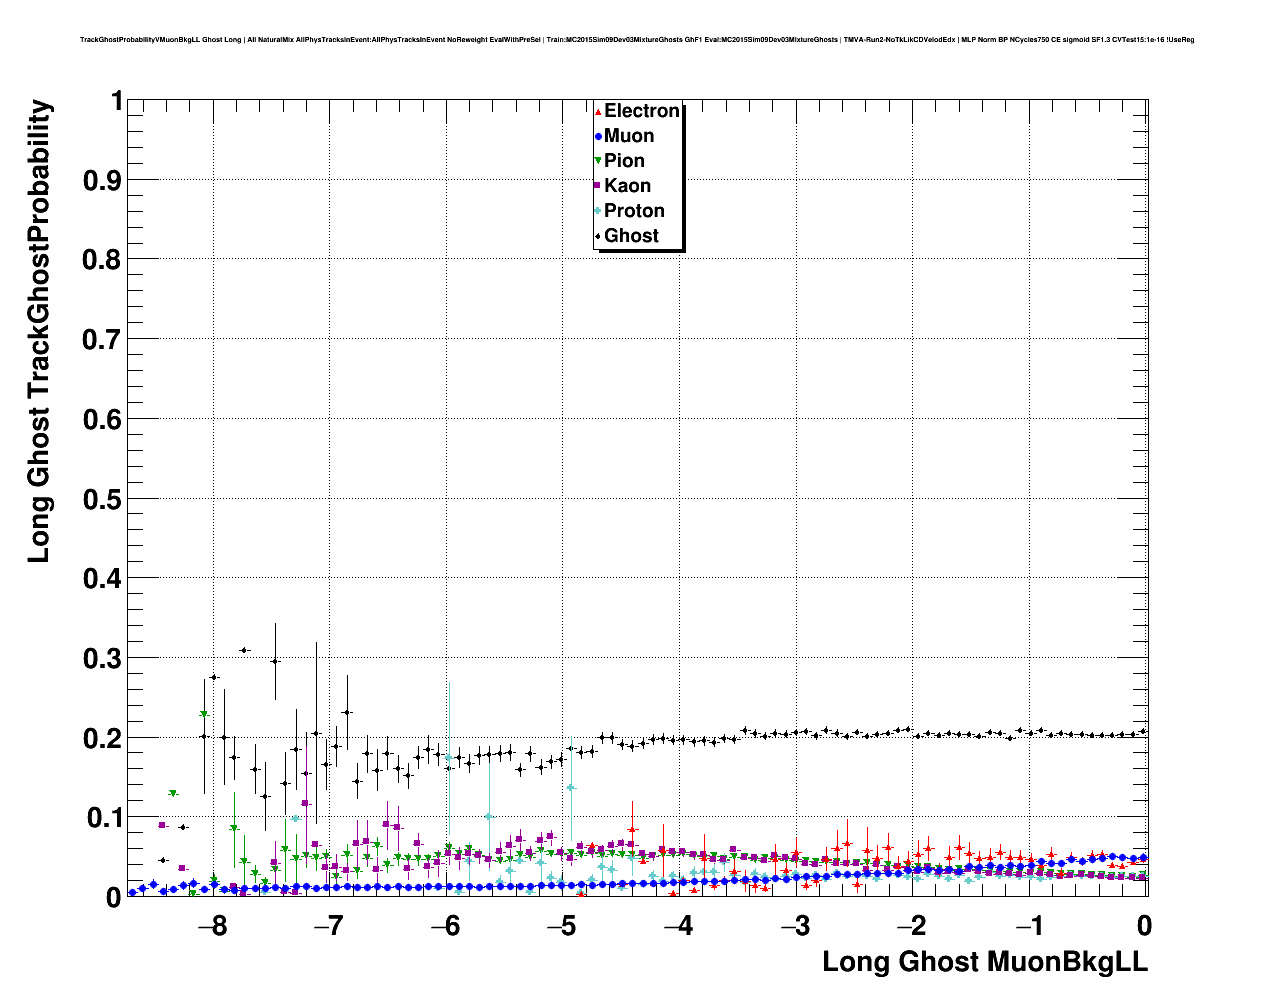Click the y-axis title Long Ghost TrackGhostProbability
1276x996 pixels.
pyautogui.click(x=38, y=331)
